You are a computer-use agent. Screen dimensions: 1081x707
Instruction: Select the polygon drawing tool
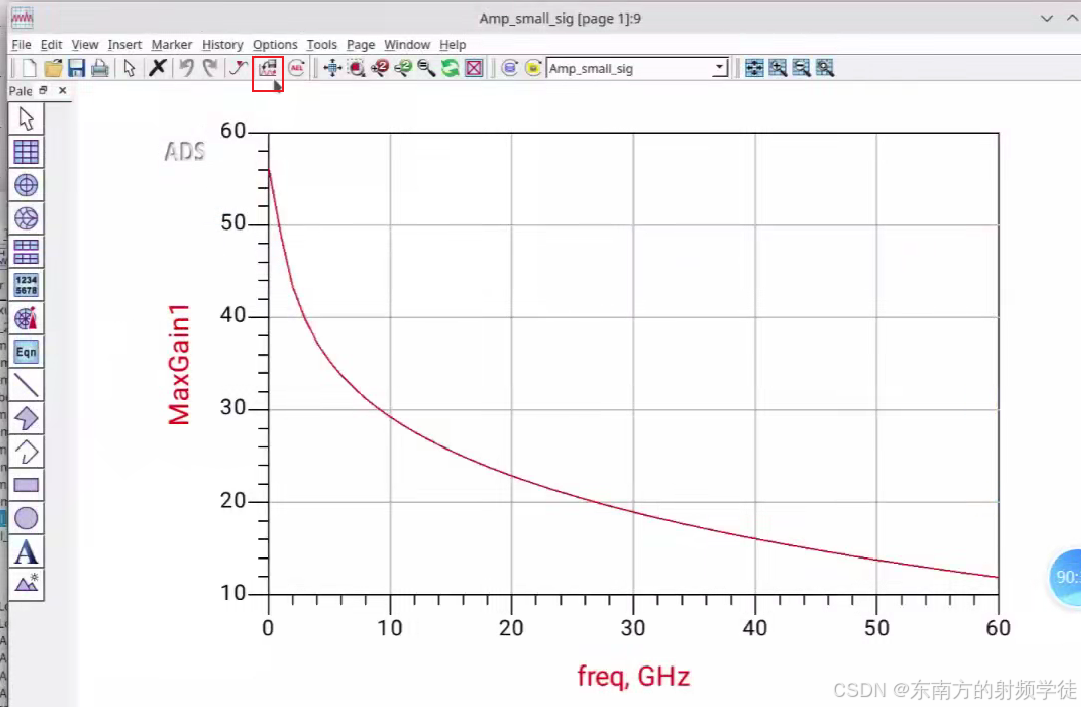click(26, 418)
